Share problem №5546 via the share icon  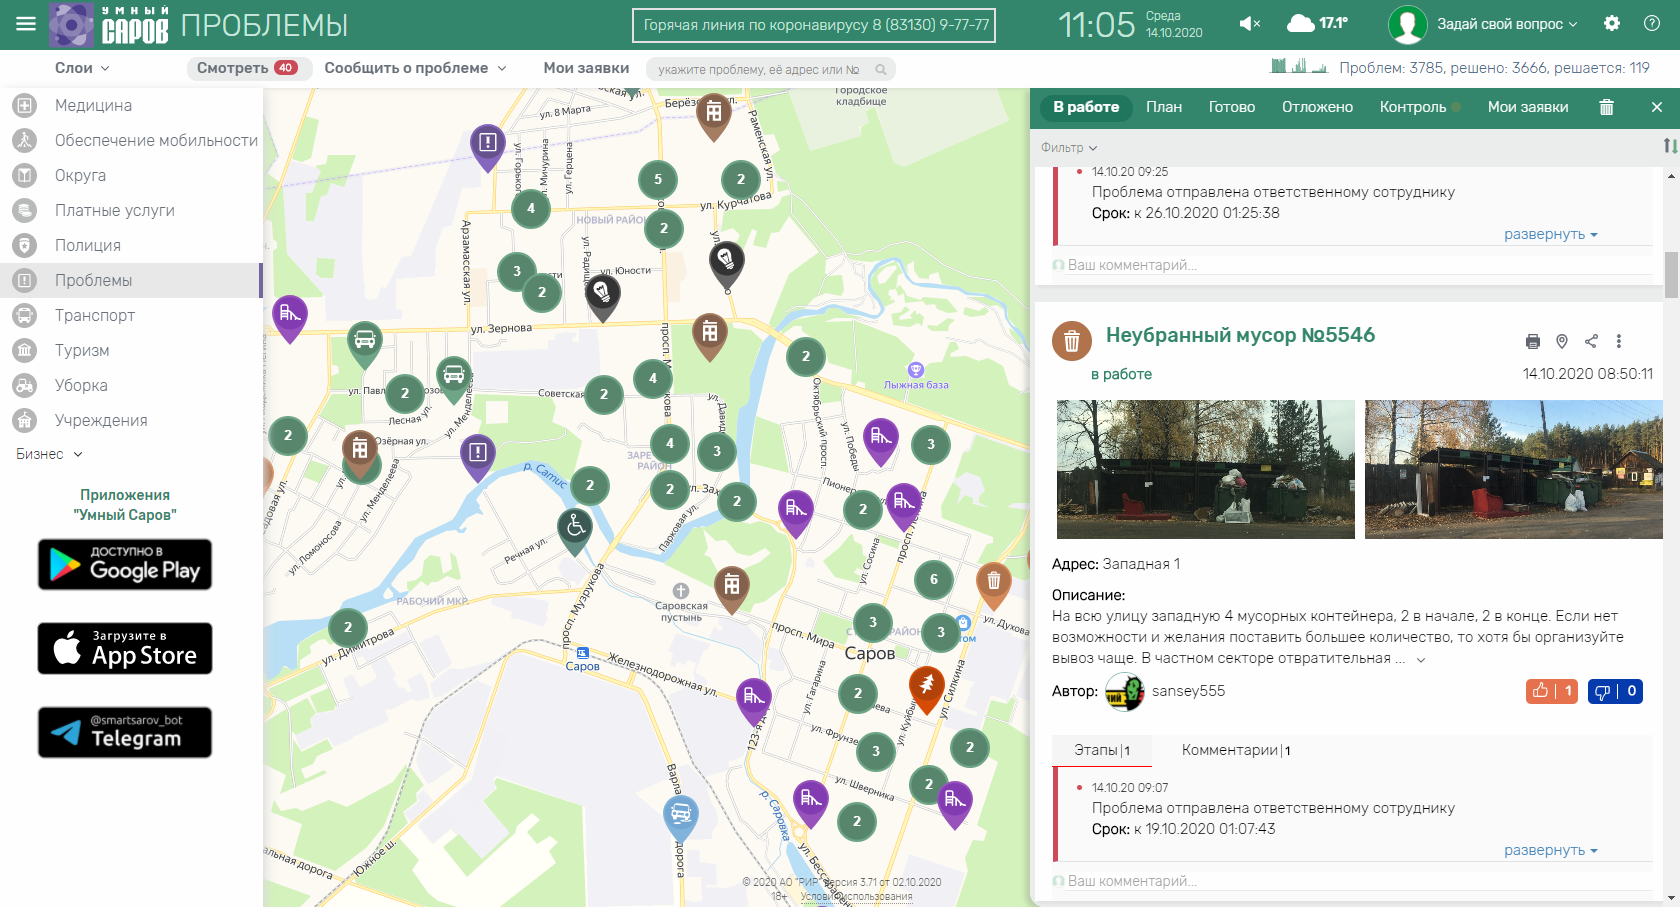(1590, 342)
